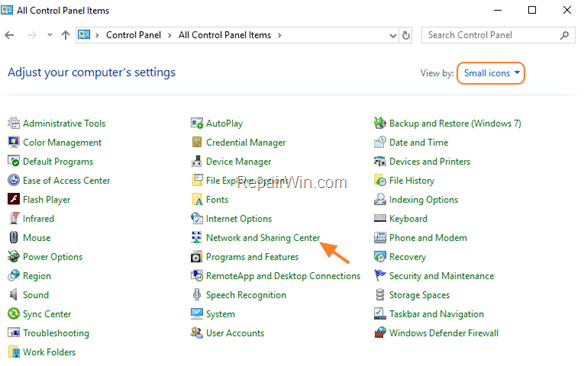
Task: Expand the address bar history dropdown
Action: point(393,35)
